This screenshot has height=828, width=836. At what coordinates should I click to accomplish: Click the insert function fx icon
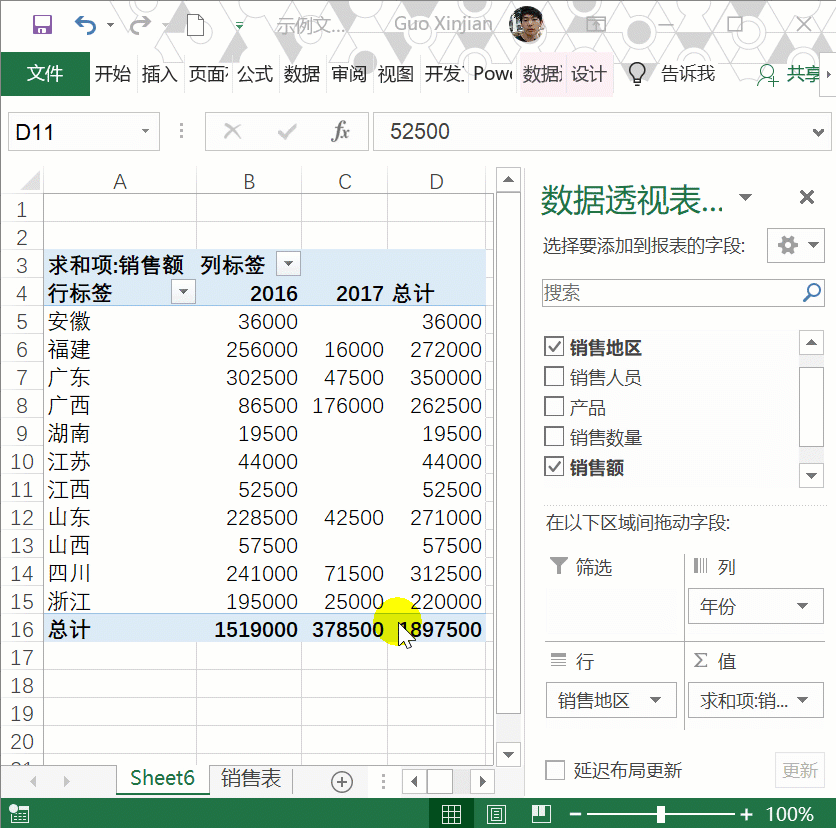click(340, 131)
